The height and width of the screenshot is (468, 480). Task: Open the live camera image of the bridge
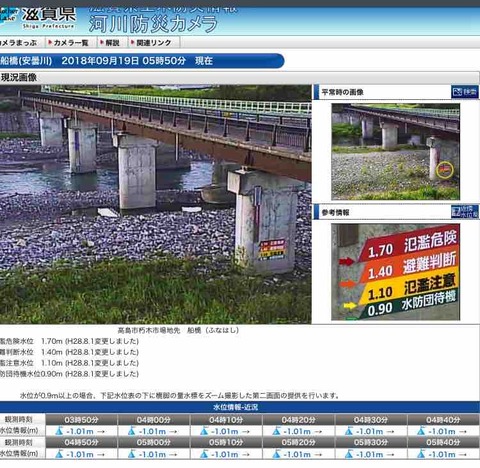155,204
